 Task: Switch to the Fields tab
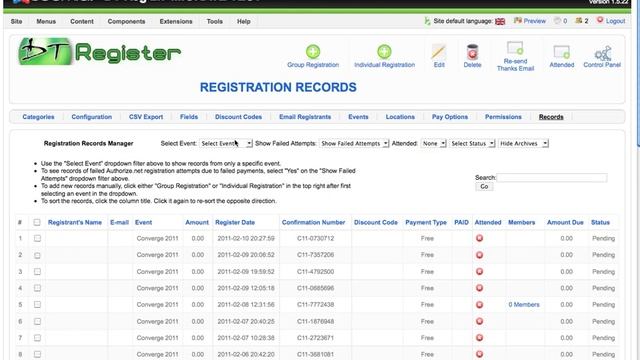[x=189, y=117]
